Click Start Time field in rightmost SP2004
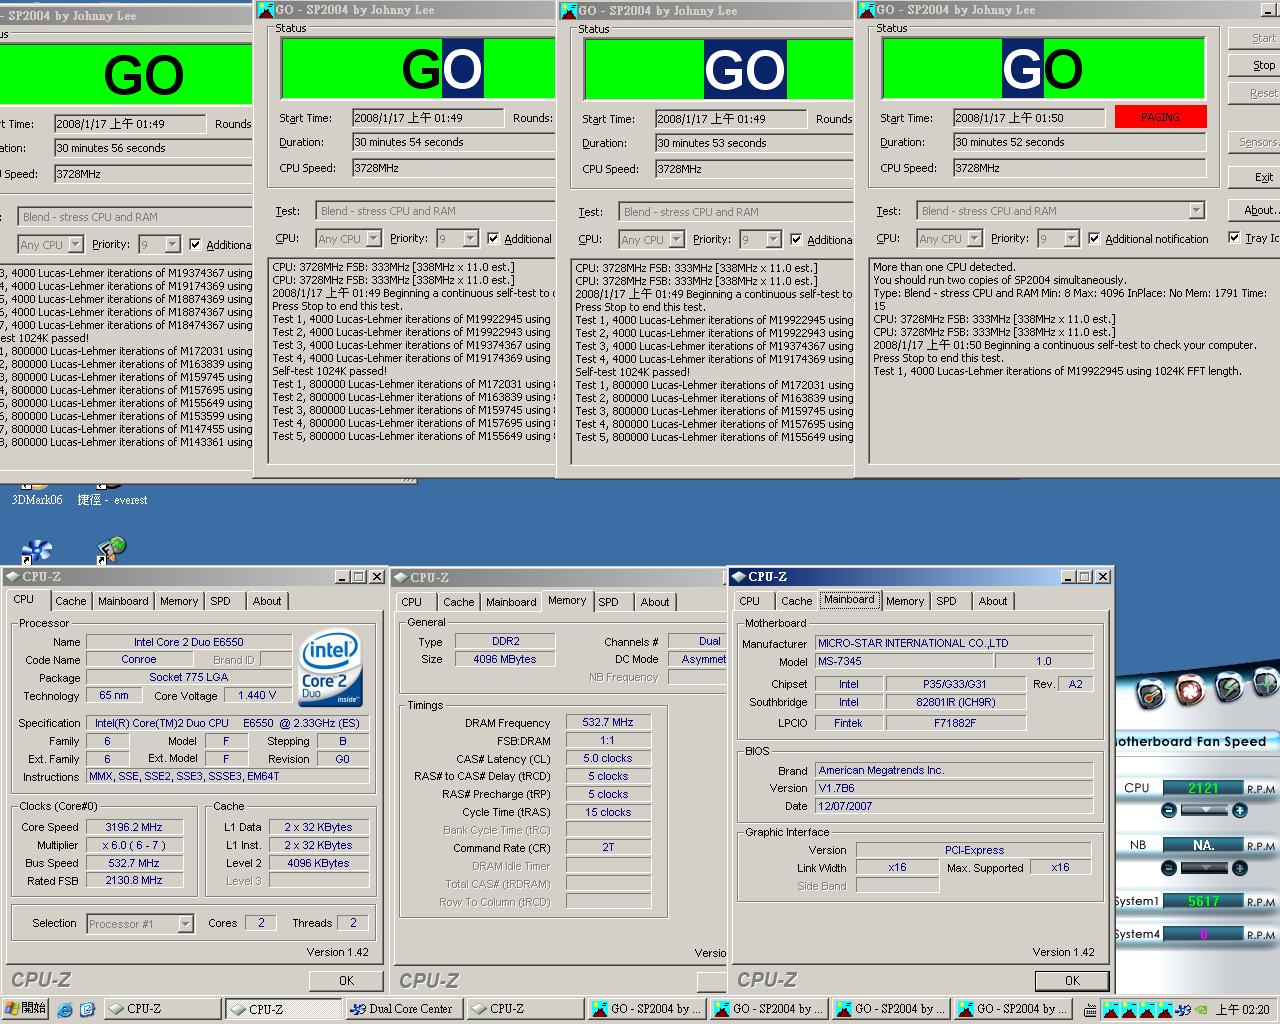 1029,118
